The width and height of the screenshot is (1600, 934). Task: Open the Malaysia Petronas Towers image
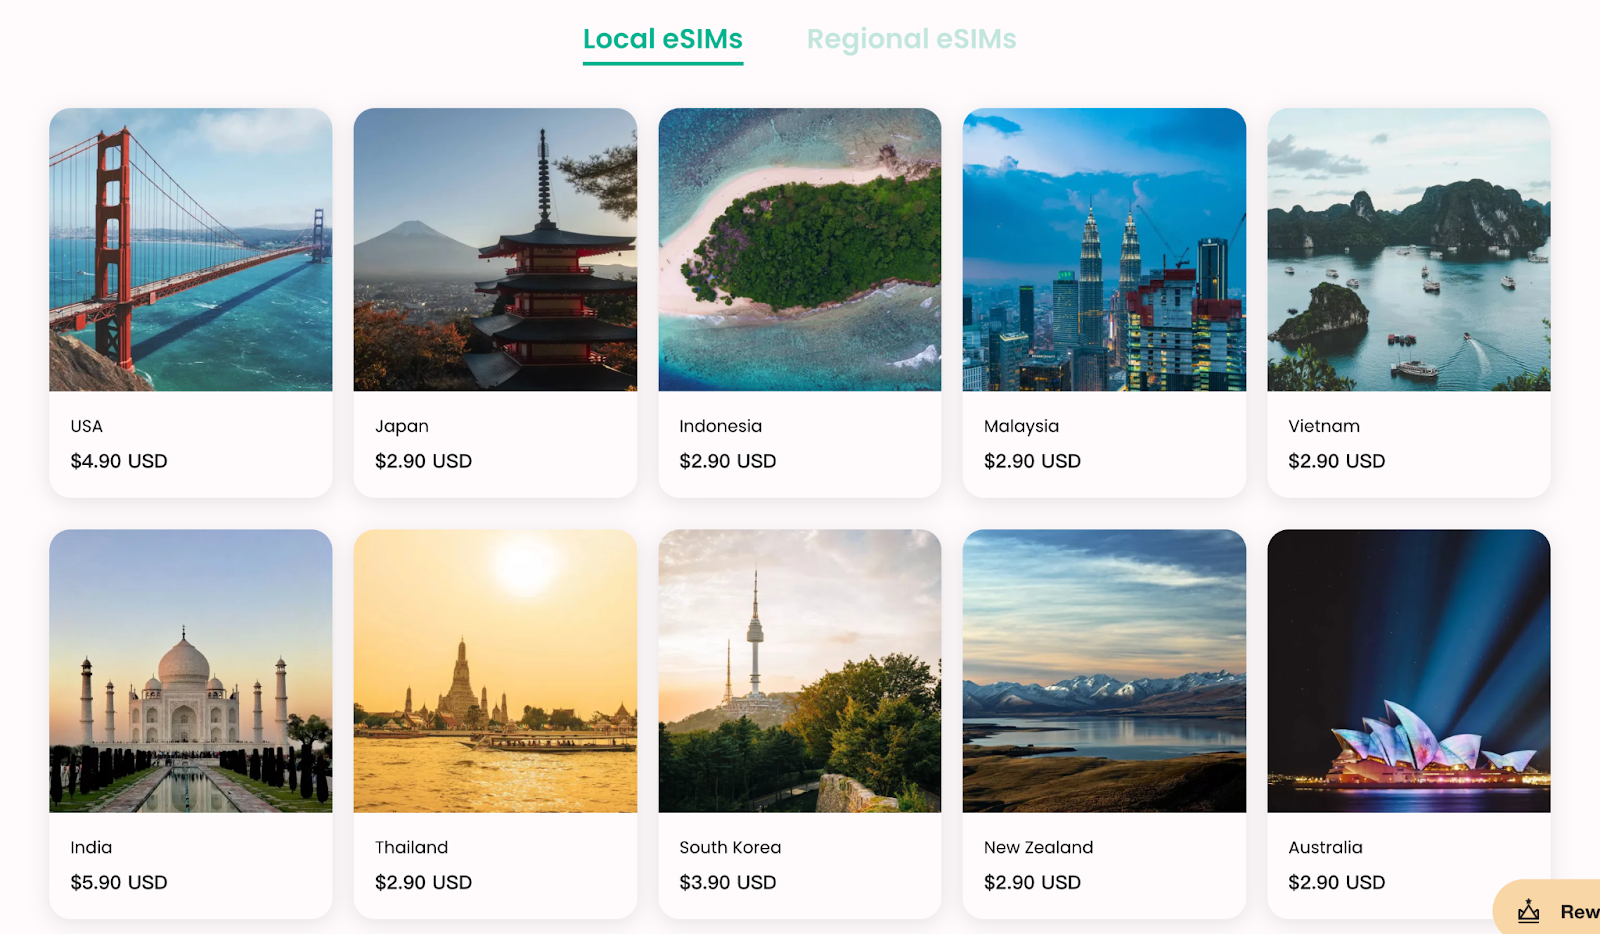pos(1104,249)
